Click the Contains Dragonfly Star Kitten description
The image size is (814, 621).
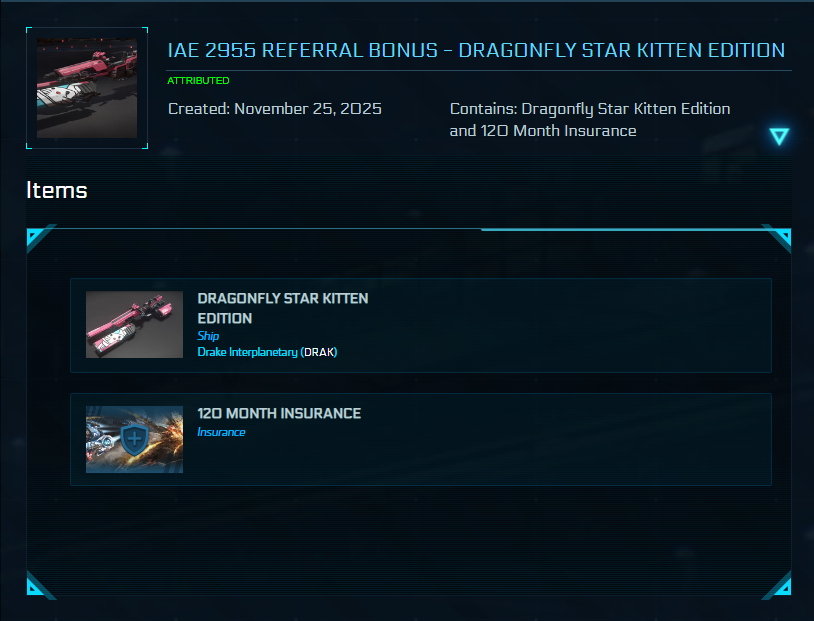[590, 119]
